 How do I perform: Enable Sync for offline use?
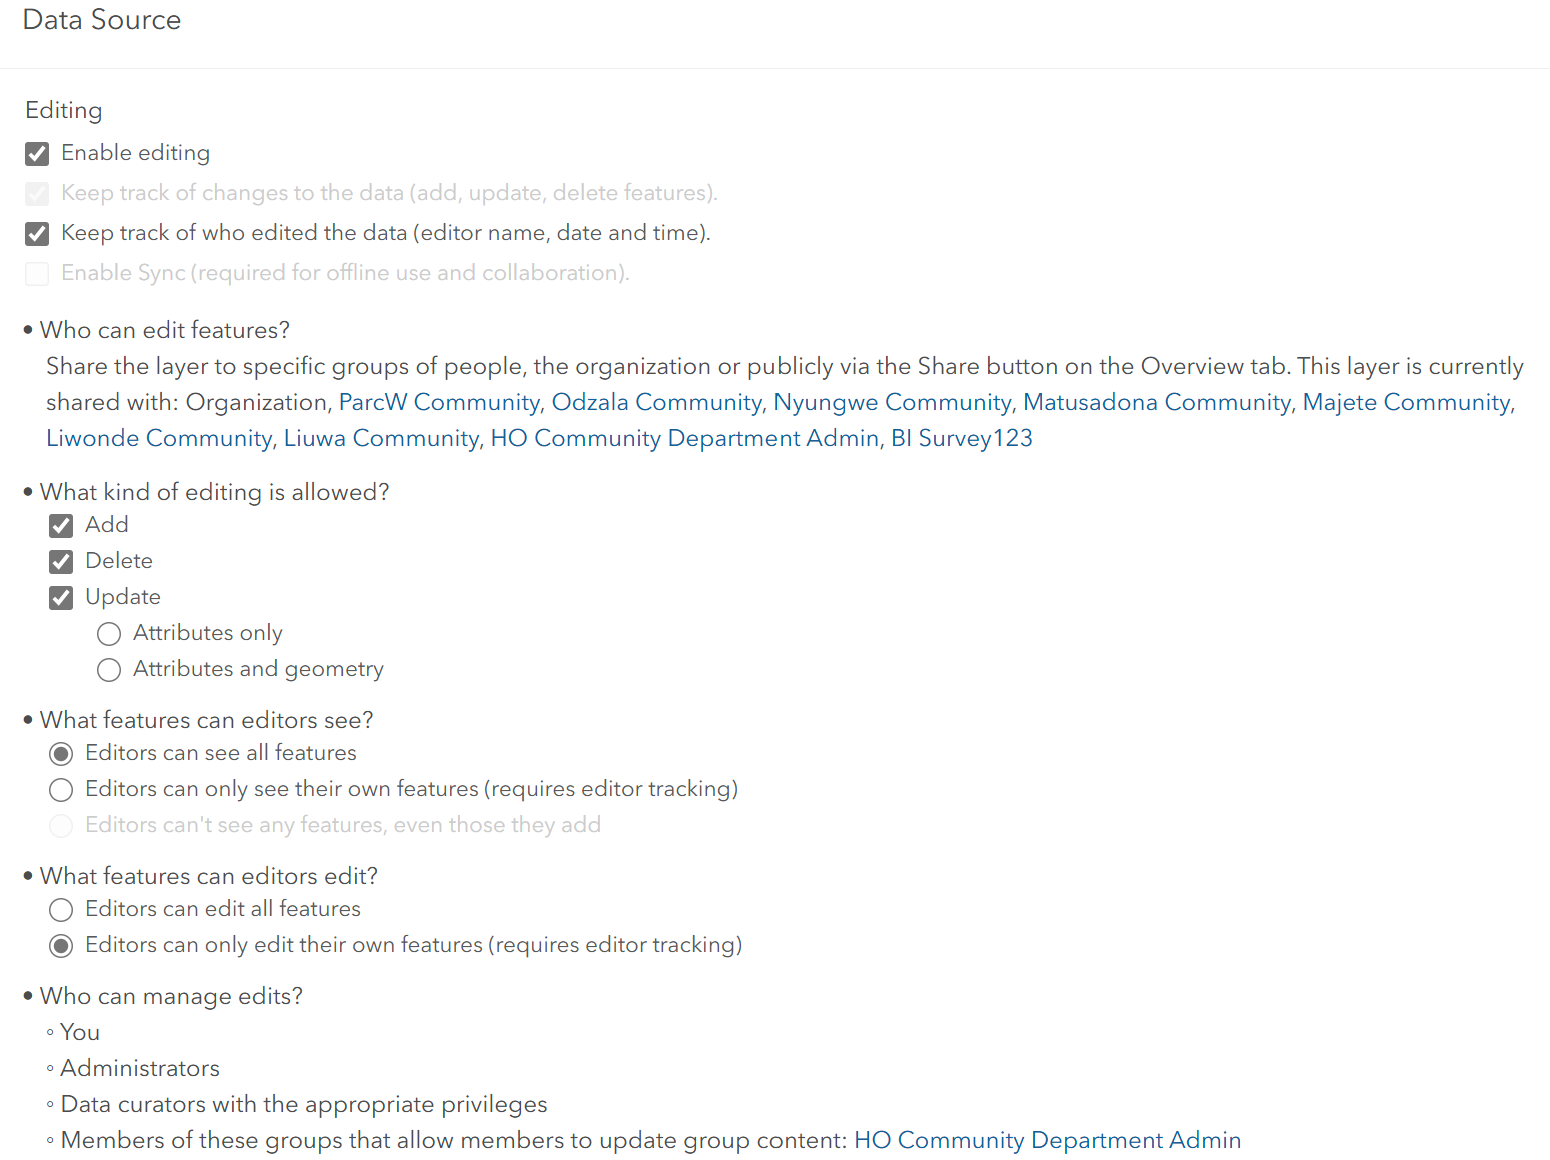(x=37, y=273)
